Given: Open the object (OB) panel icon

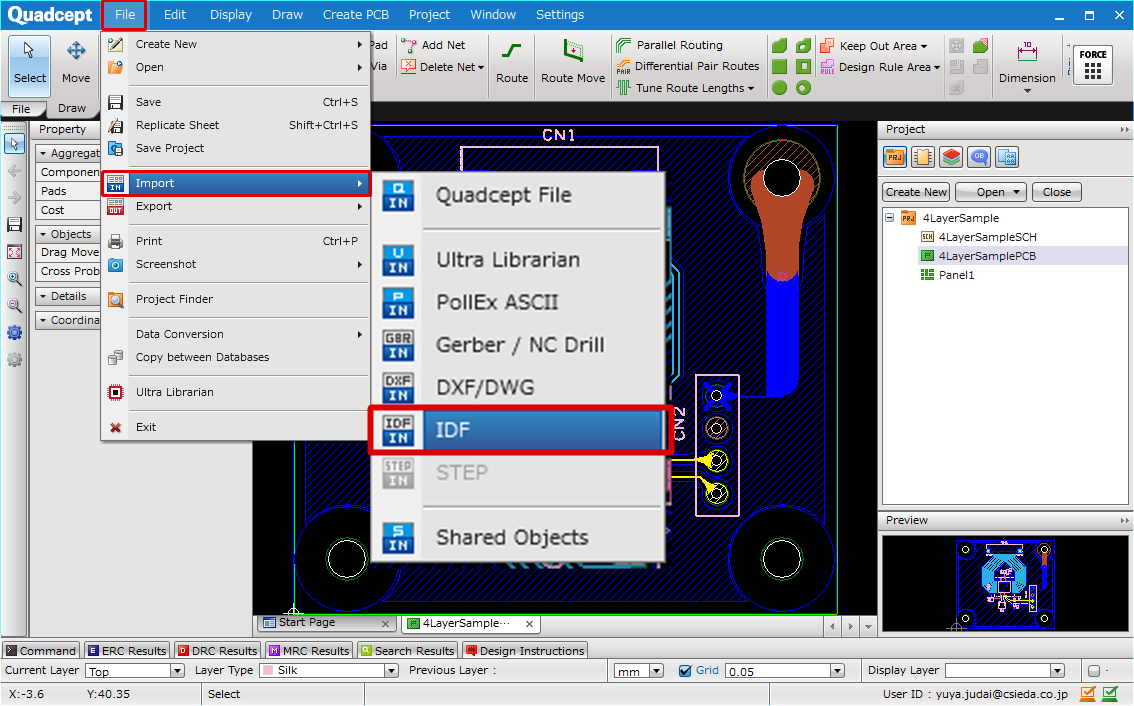Looking at the screenshot, I should [979, 157].
